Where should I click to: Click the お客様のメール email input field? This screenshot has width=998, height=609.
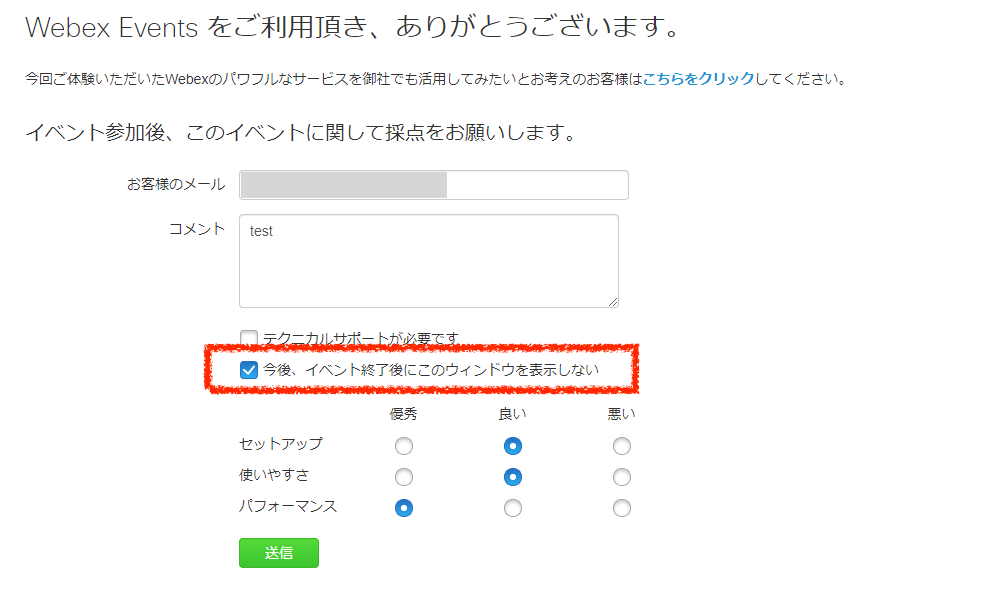point(433,185)
